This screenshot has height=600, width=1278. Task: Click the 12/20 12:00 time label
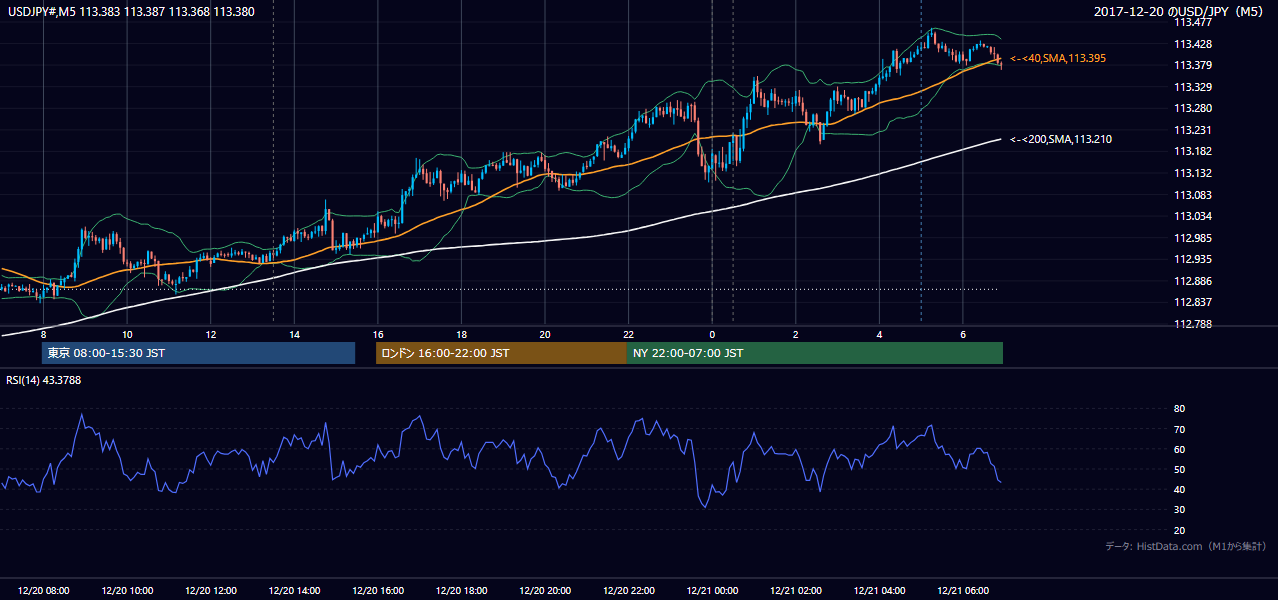[x=211, y=591]
